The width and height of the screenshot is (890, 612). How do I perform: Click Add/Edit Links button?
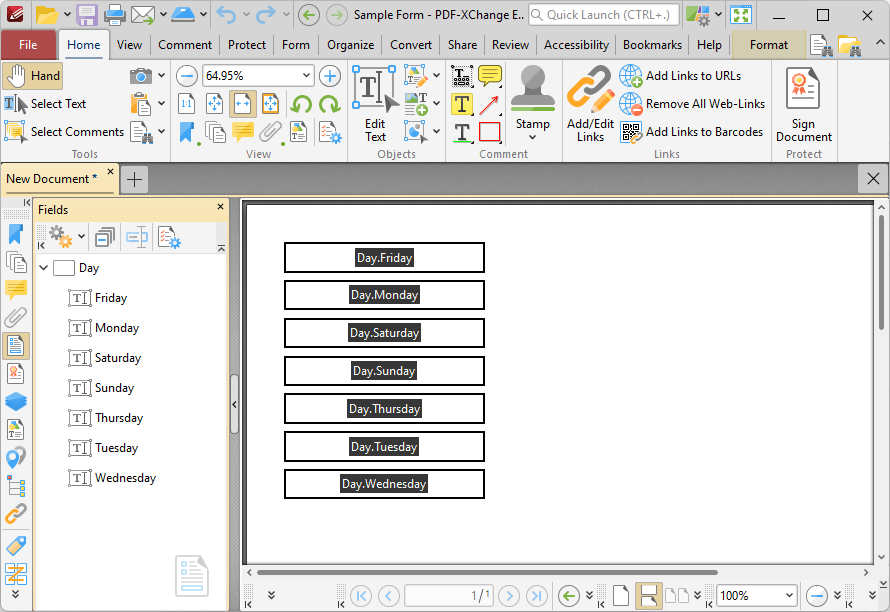pyautogui.click(x=590, y=104)
